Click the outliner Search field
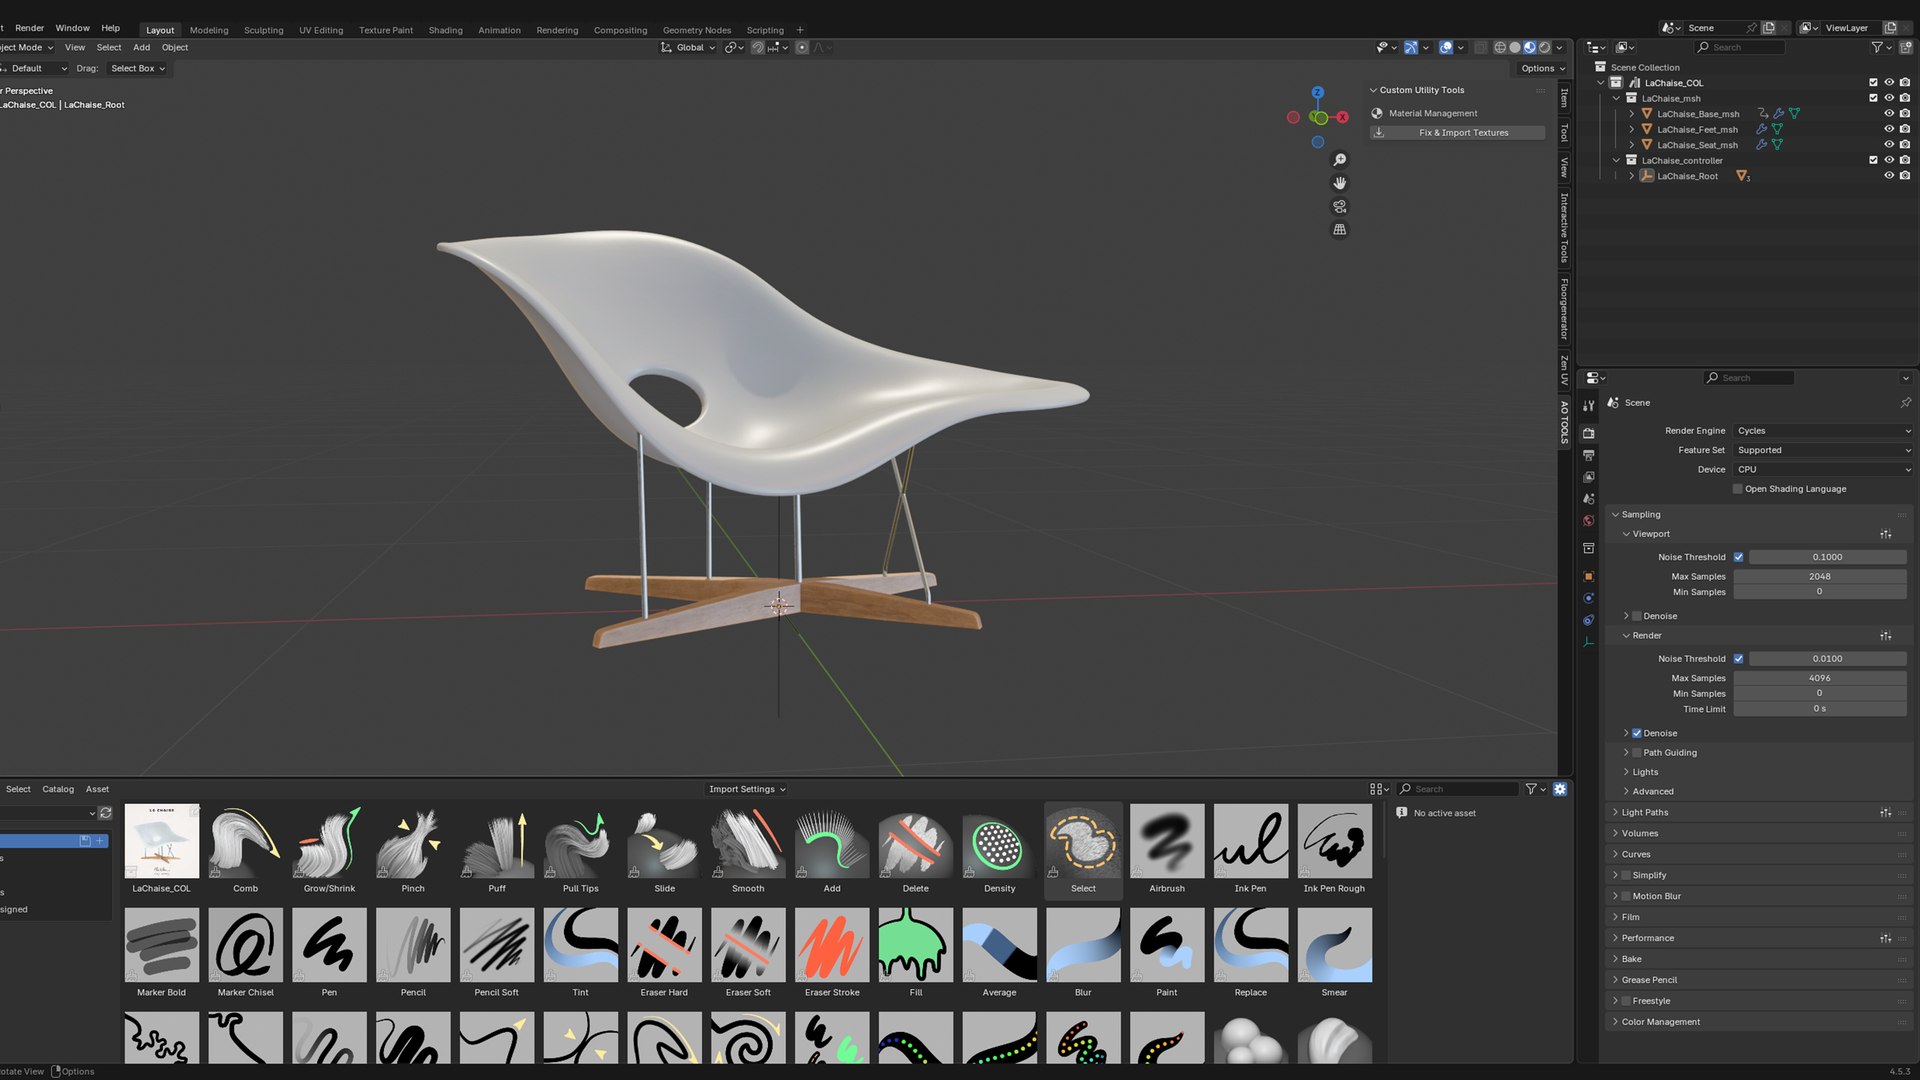 click(1738, 48)
